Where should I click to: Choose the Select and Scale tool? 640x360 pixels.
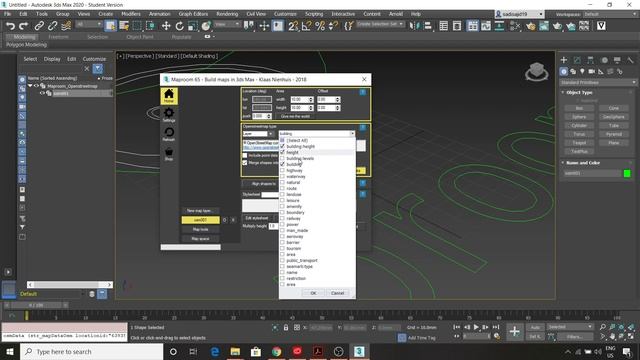pos(193,26)
